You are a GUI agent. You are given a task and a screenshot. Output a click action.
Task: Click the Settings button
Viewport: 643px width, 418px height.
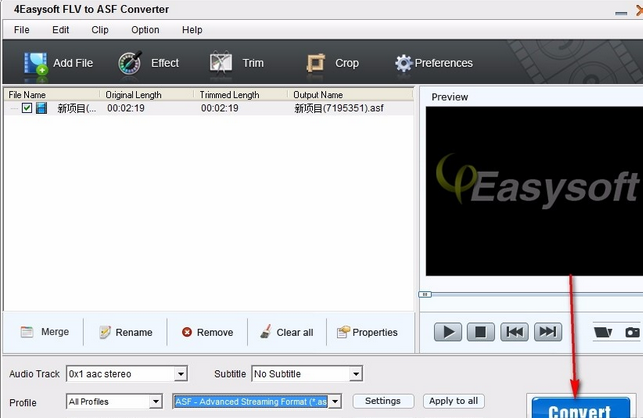(x=383, y=401)
